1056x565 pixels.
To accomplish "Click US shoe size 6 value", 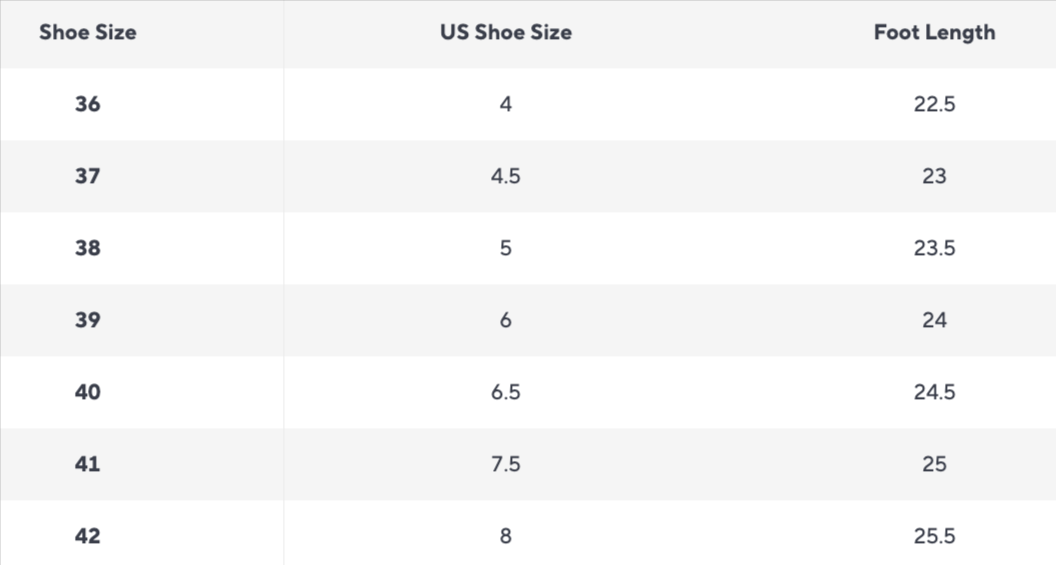I will pos(506,320).
